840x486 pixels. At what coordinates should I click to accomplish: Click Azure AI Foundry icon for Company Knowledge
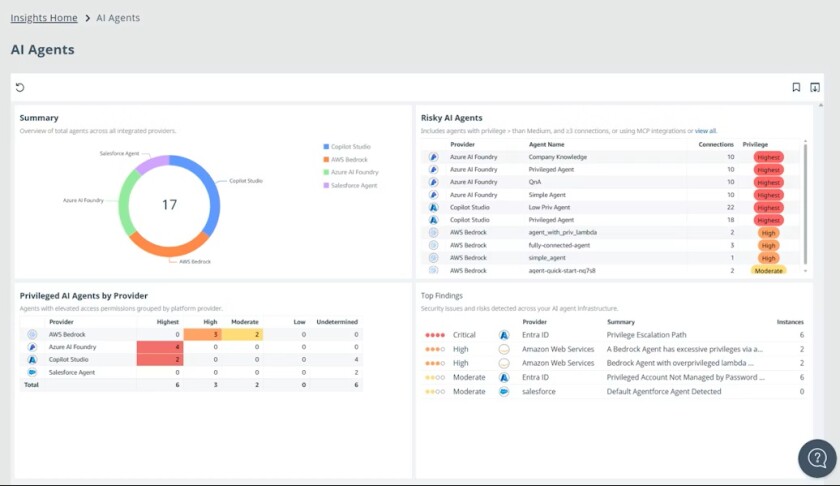[x=433, y=157]
